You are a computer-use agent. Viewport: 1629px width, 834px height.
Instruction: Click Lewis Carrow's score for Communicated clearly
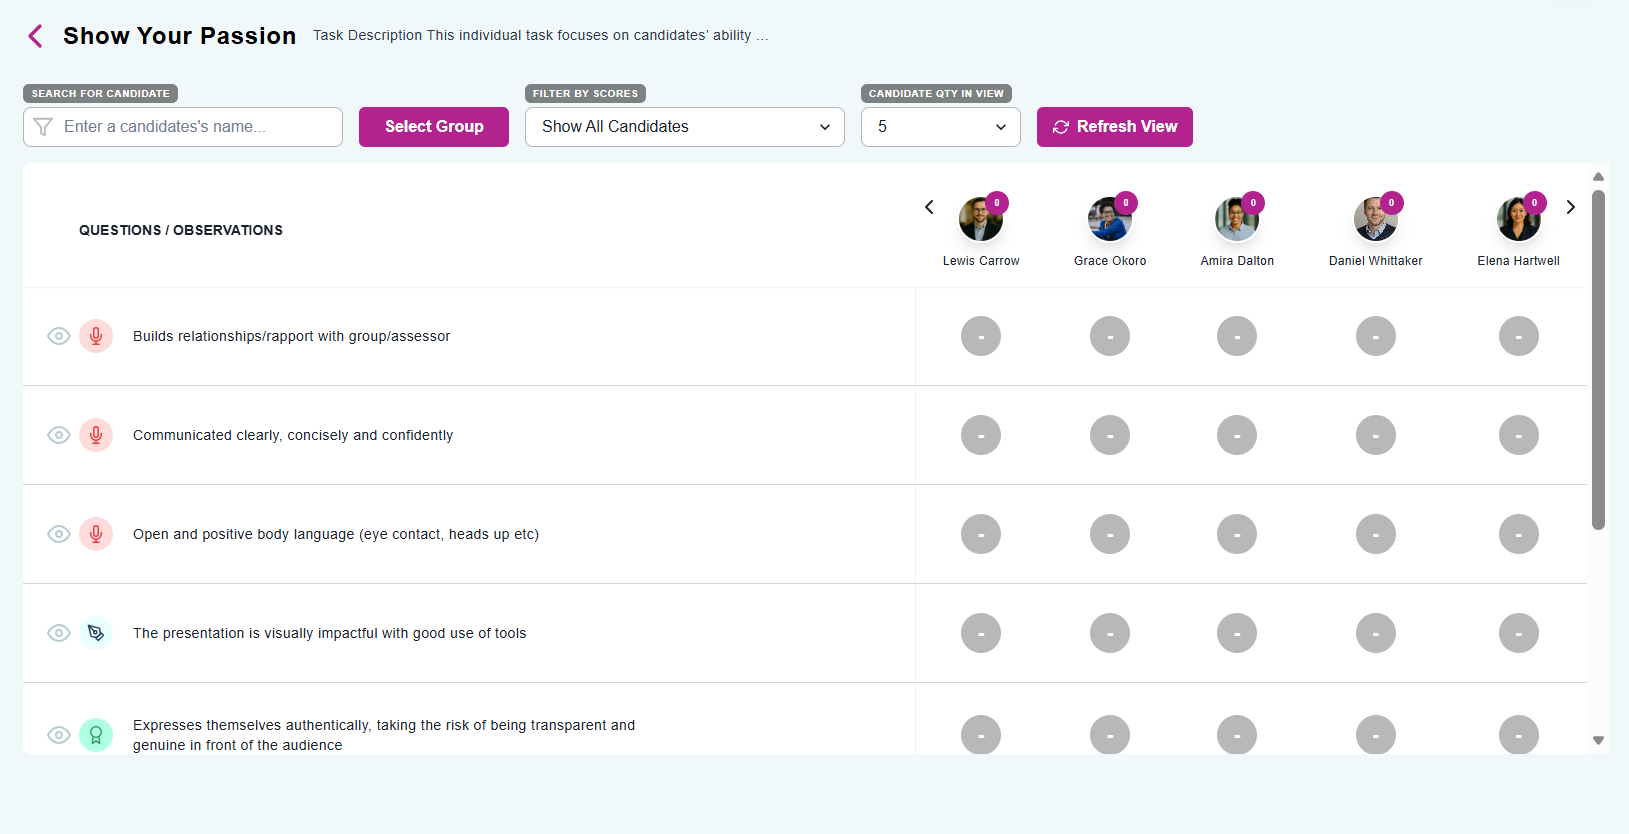click(981, 435)
